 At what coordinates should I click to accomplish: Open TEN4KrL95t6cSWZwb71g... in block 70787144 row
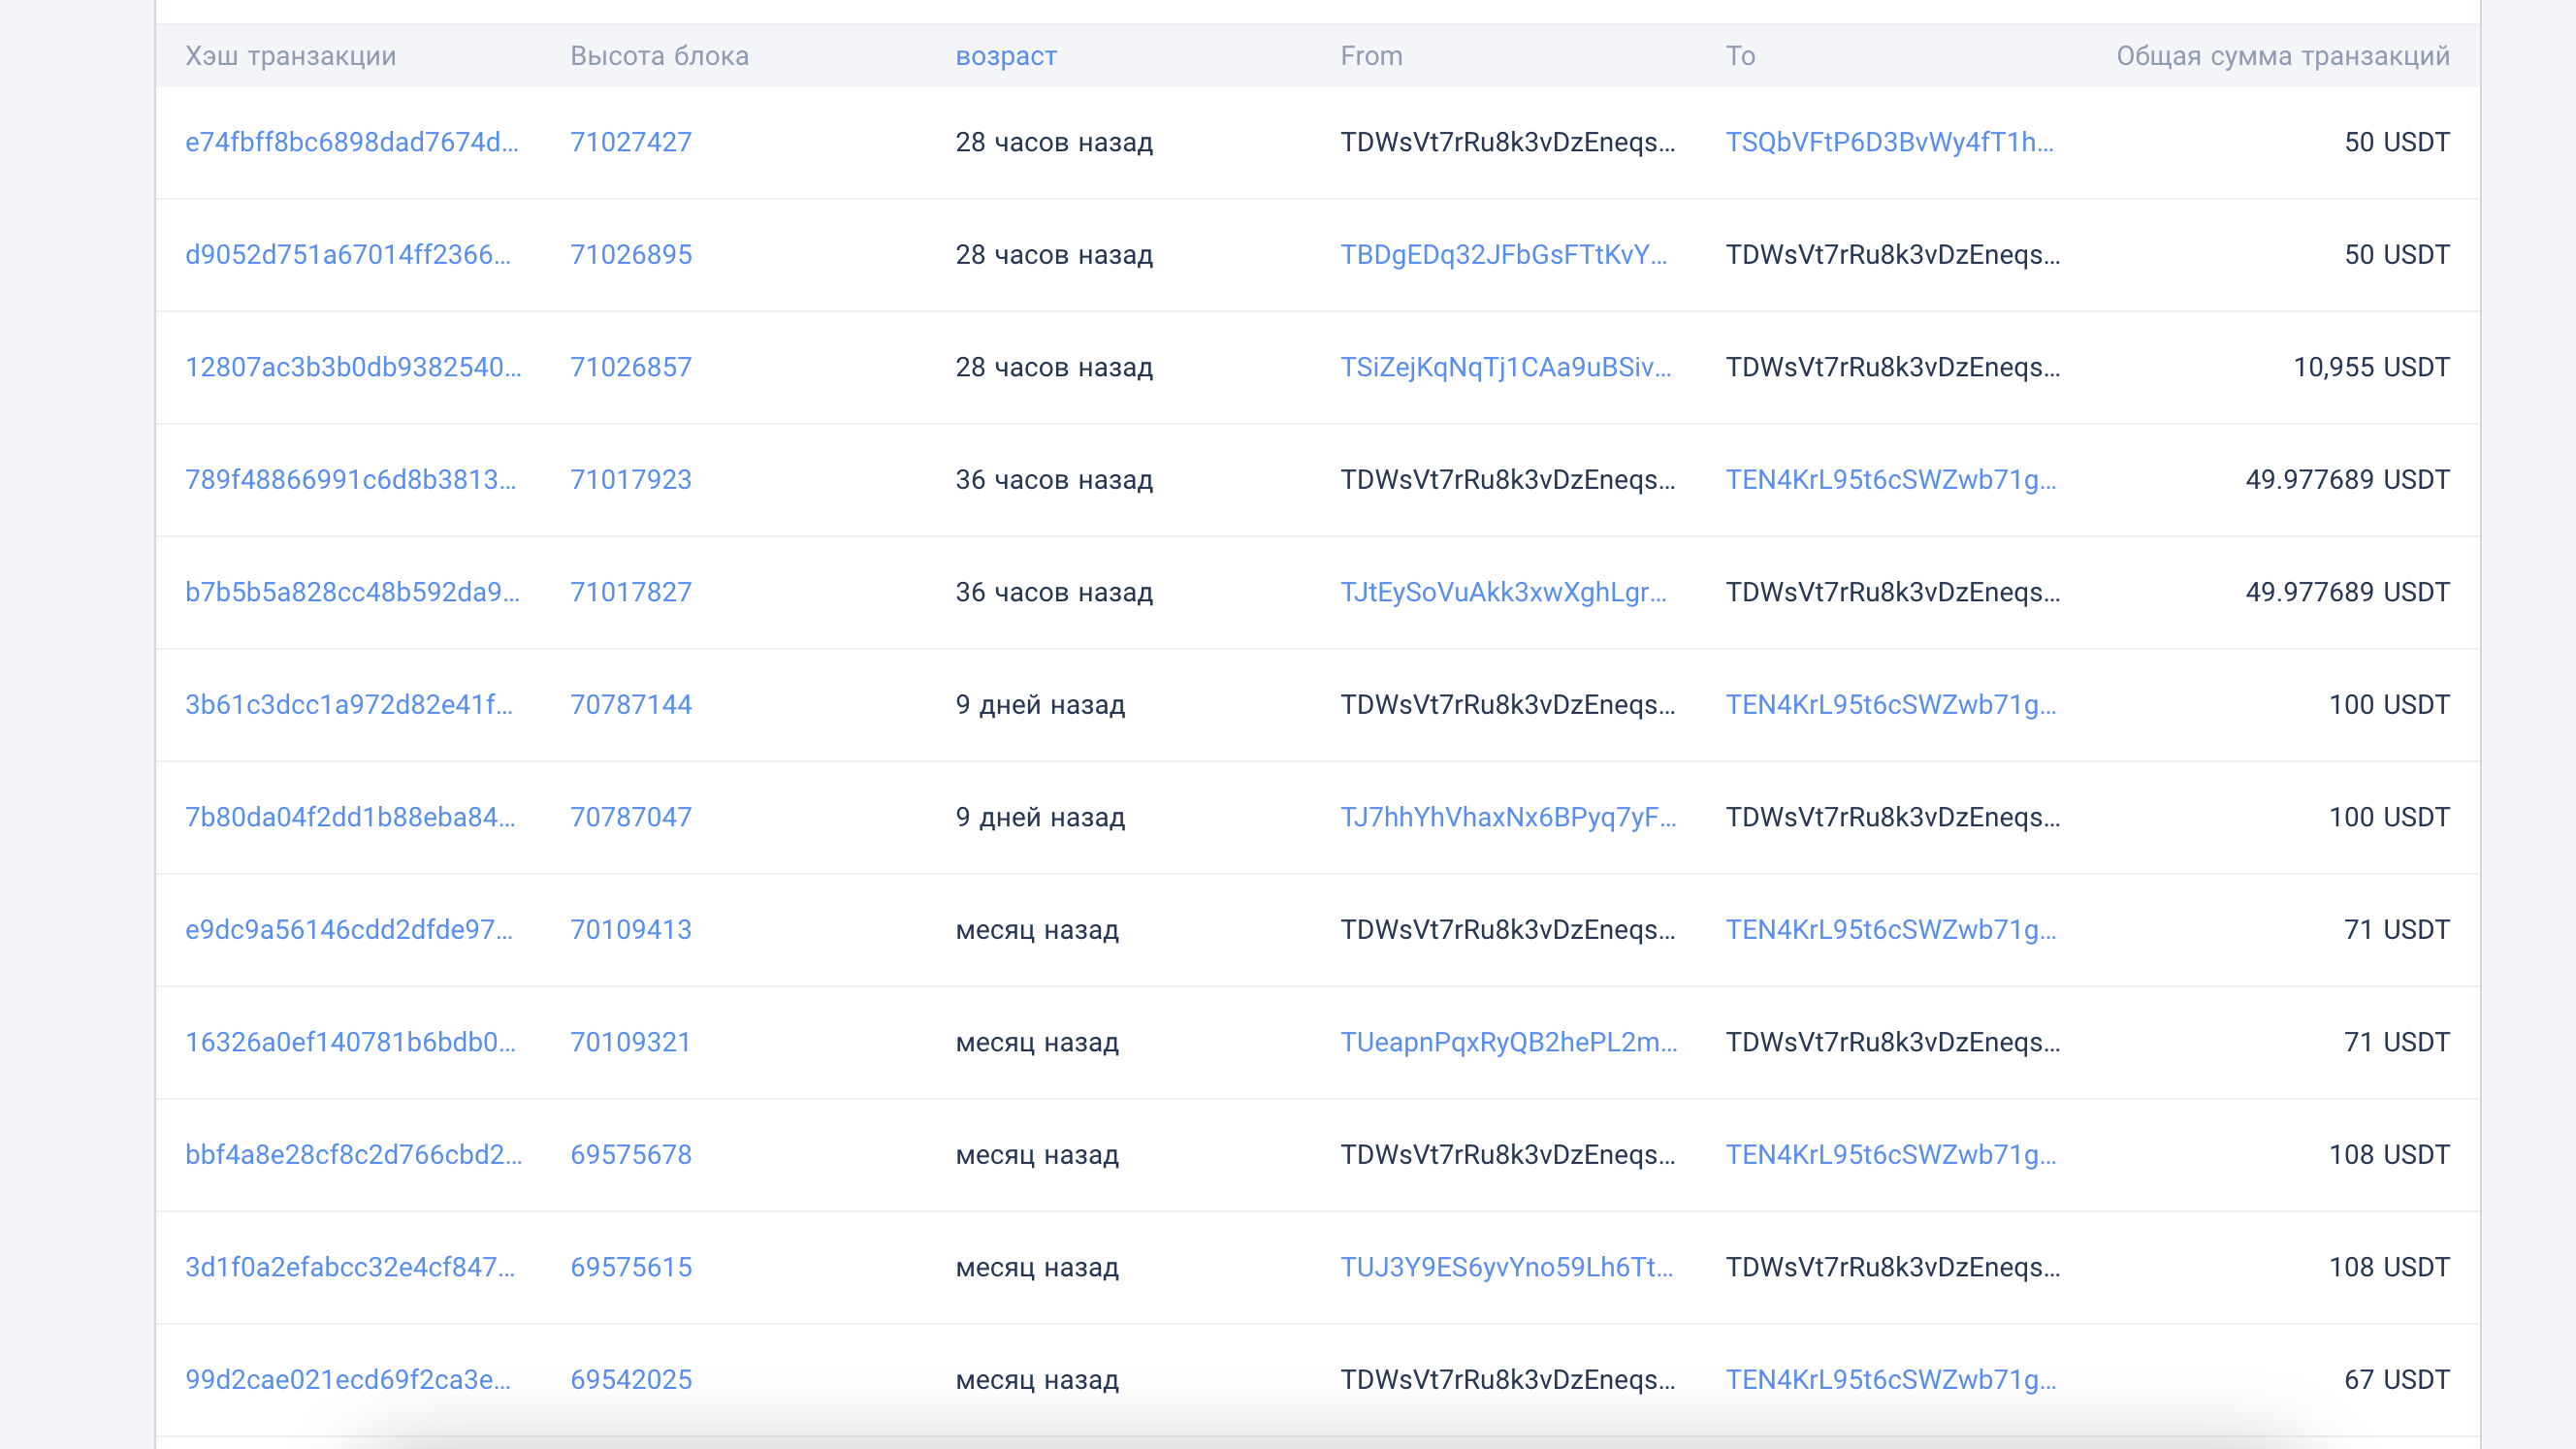pyautogui.click(x=1891, y=705)
